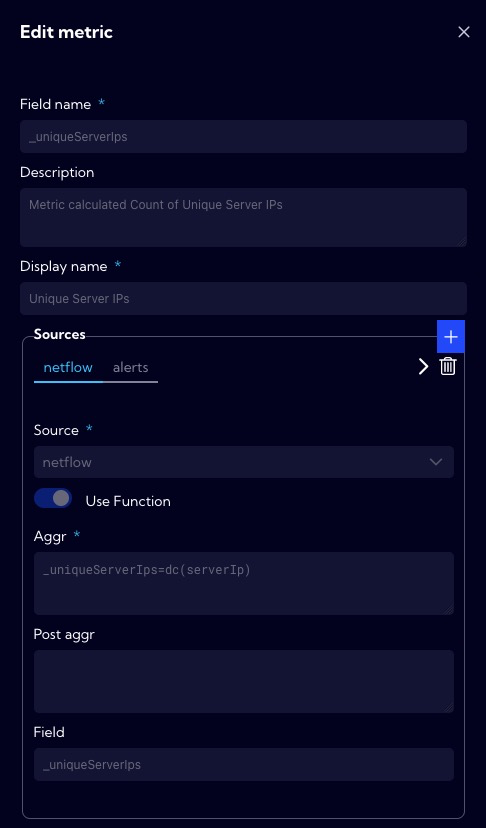The image size is (486, 828).
Task: Close the Edit metric panel
Action: tap(463, 32)
